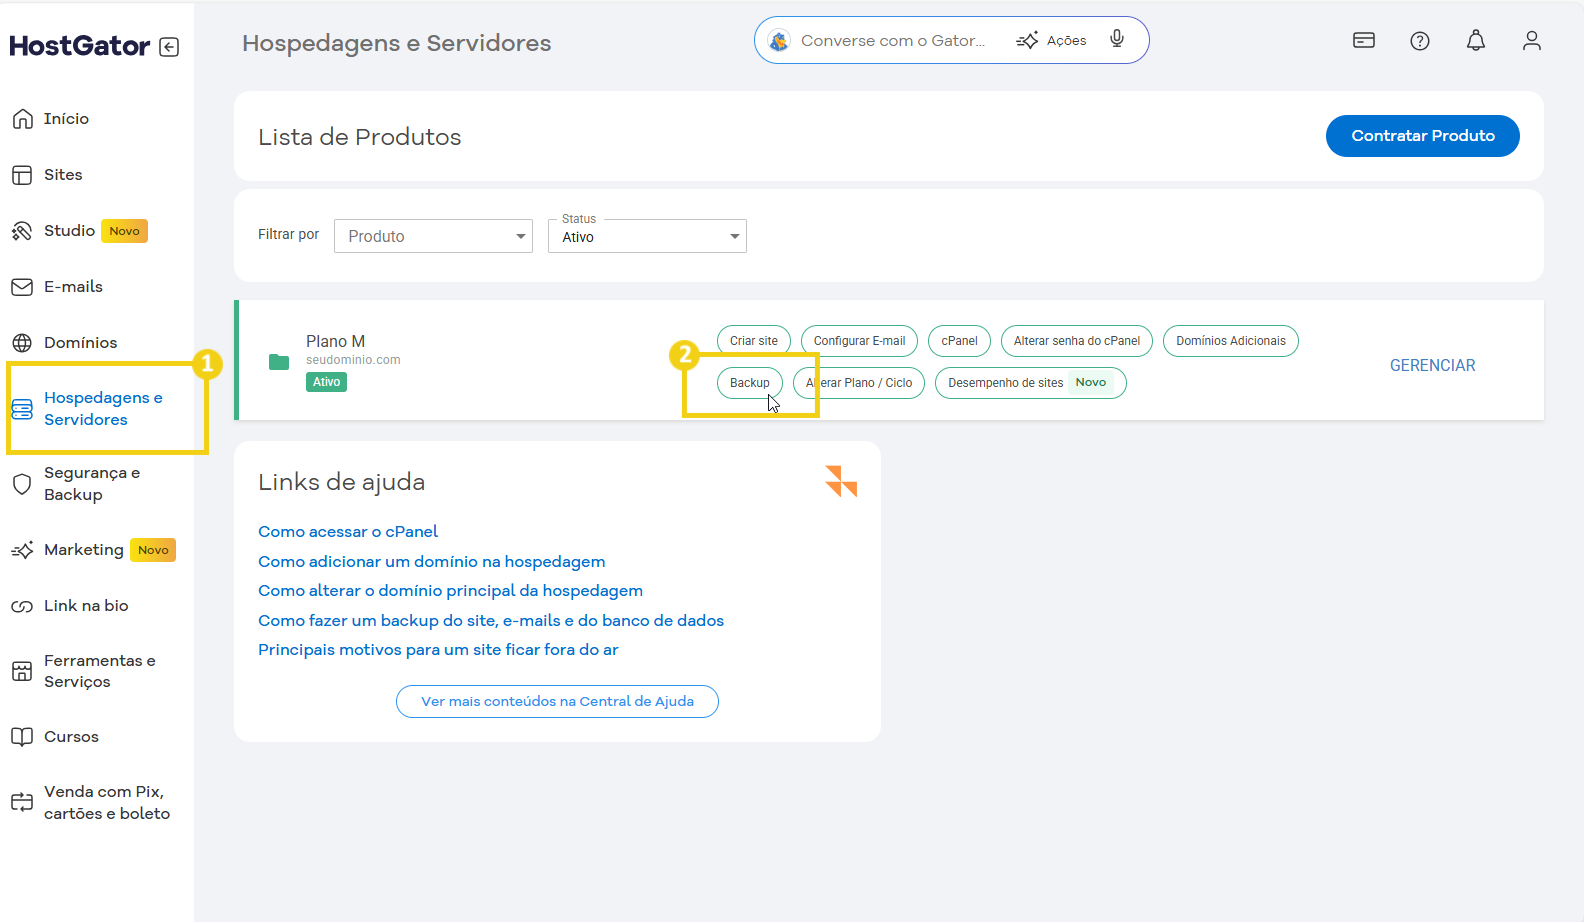Click Alterar Plano / Ciclo button
The width and height of the screenshot is (1584, 922).
pos(859,383)
